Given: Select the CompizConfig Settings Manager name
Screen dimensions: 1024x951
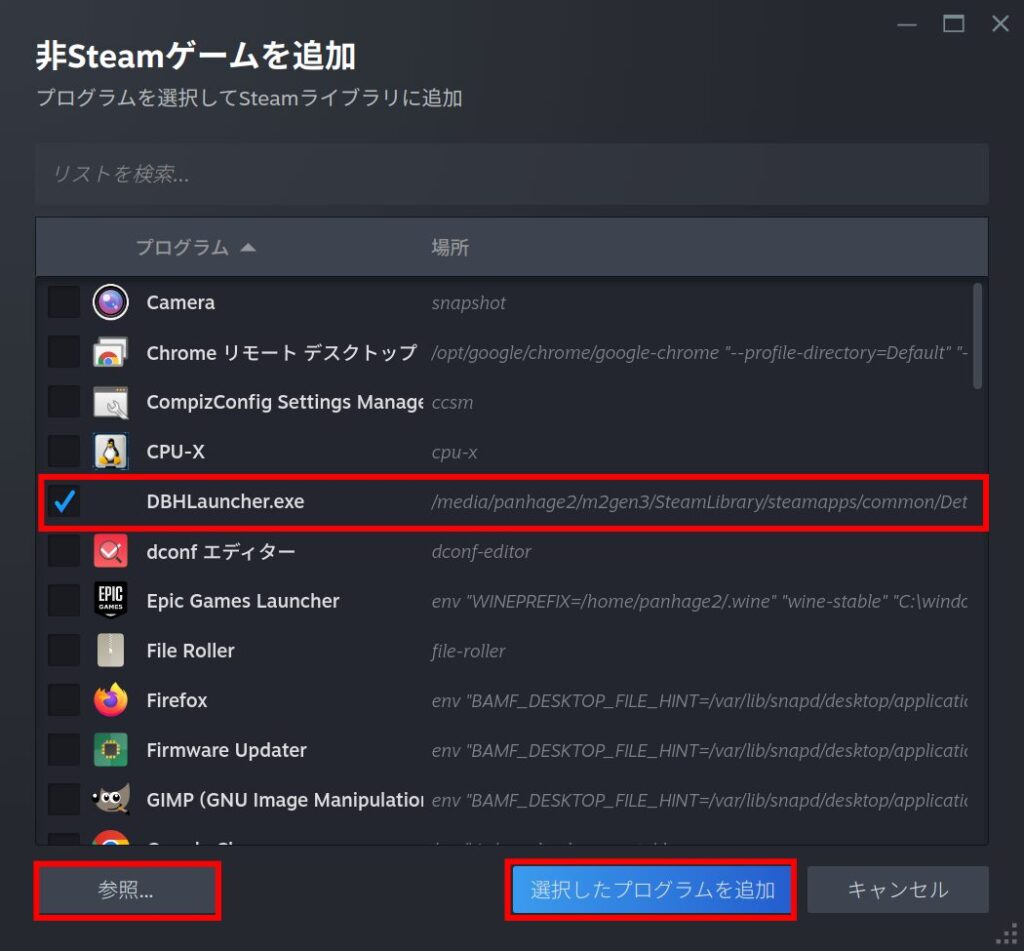Looking at the screenshot, I should 285,402.
